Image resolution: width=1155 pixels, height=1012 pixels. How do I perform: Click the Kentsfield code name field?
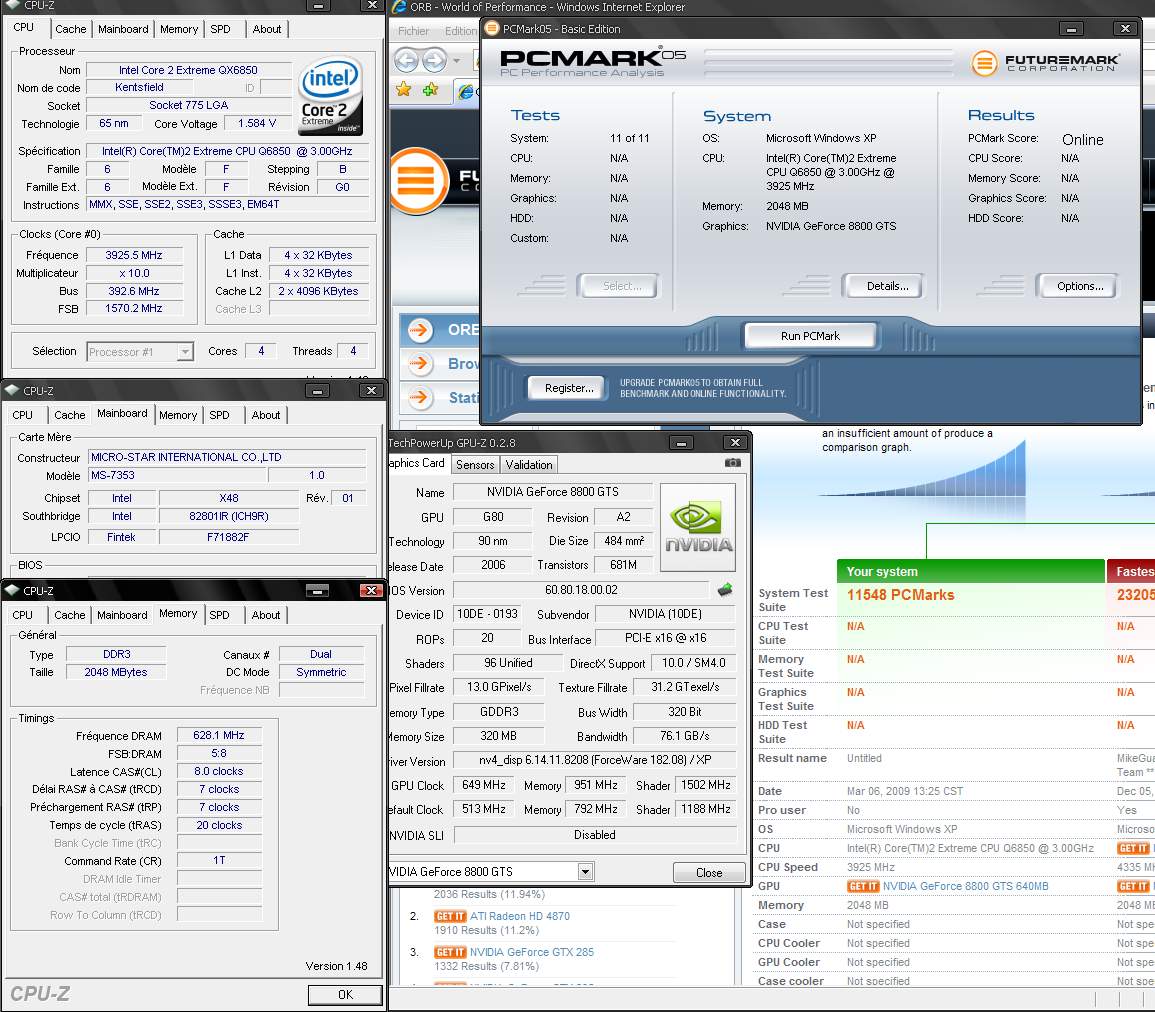click(139, 87)
